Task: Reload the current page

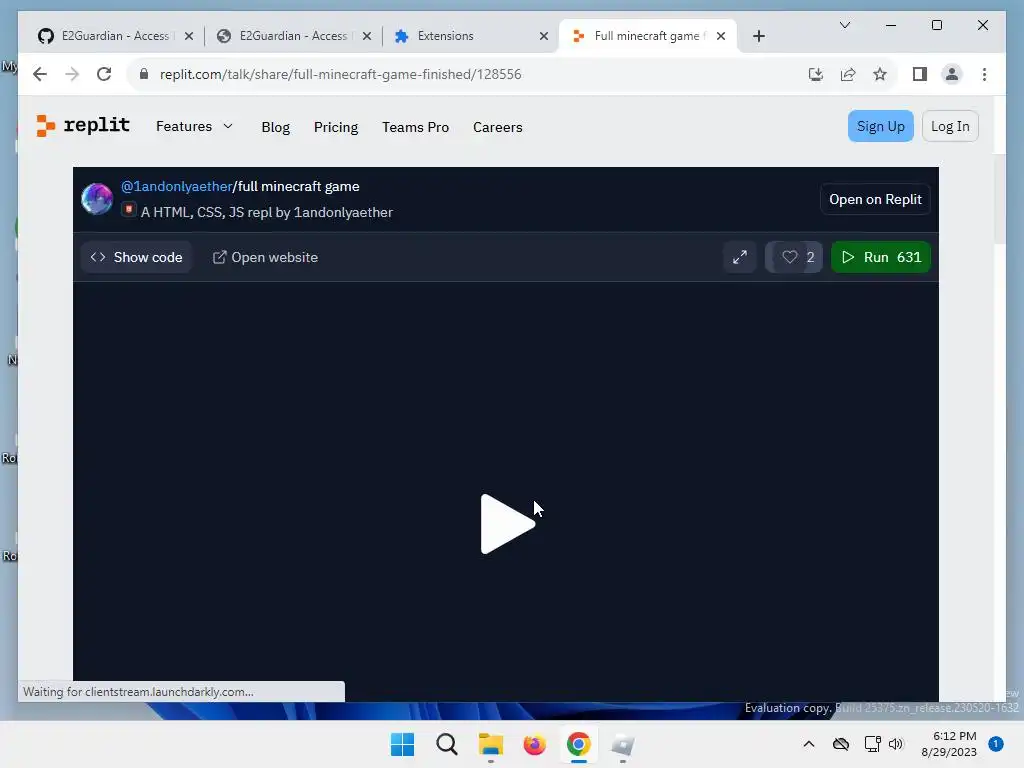Action: pyautogui.click(x=104, y=74)
